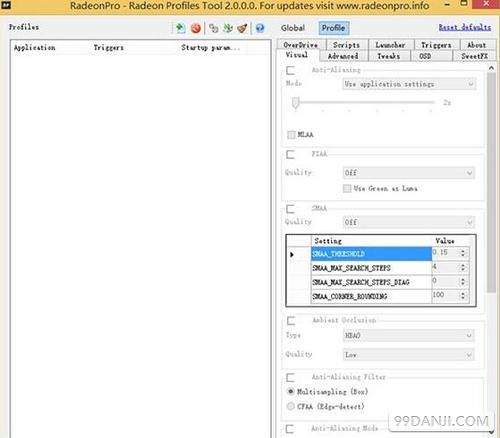The height and width of the screenshot is (438, 500).
Task: Select the SMAA_THRESHOLD row
Action: (x=371, y=254)
